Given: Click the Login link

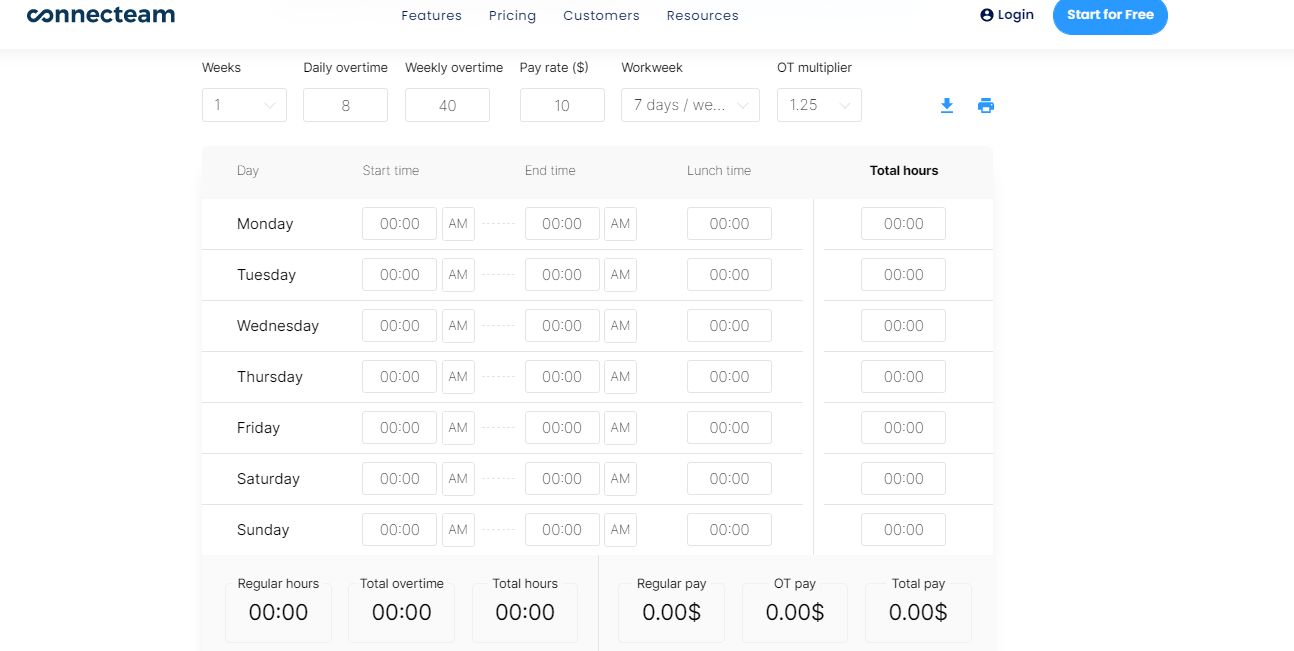Looking at the screenshot, I should click(1007, 15).
